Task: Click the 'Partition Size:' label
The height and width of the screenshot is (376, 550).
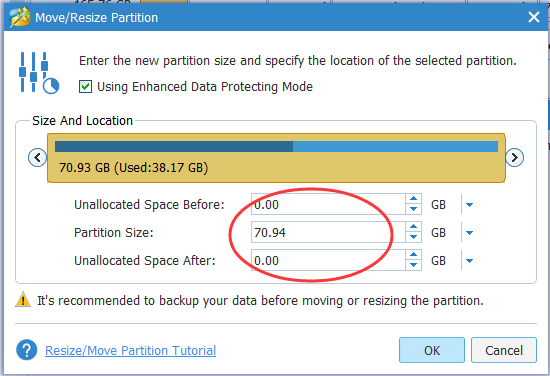Action: tap(114, 233)
